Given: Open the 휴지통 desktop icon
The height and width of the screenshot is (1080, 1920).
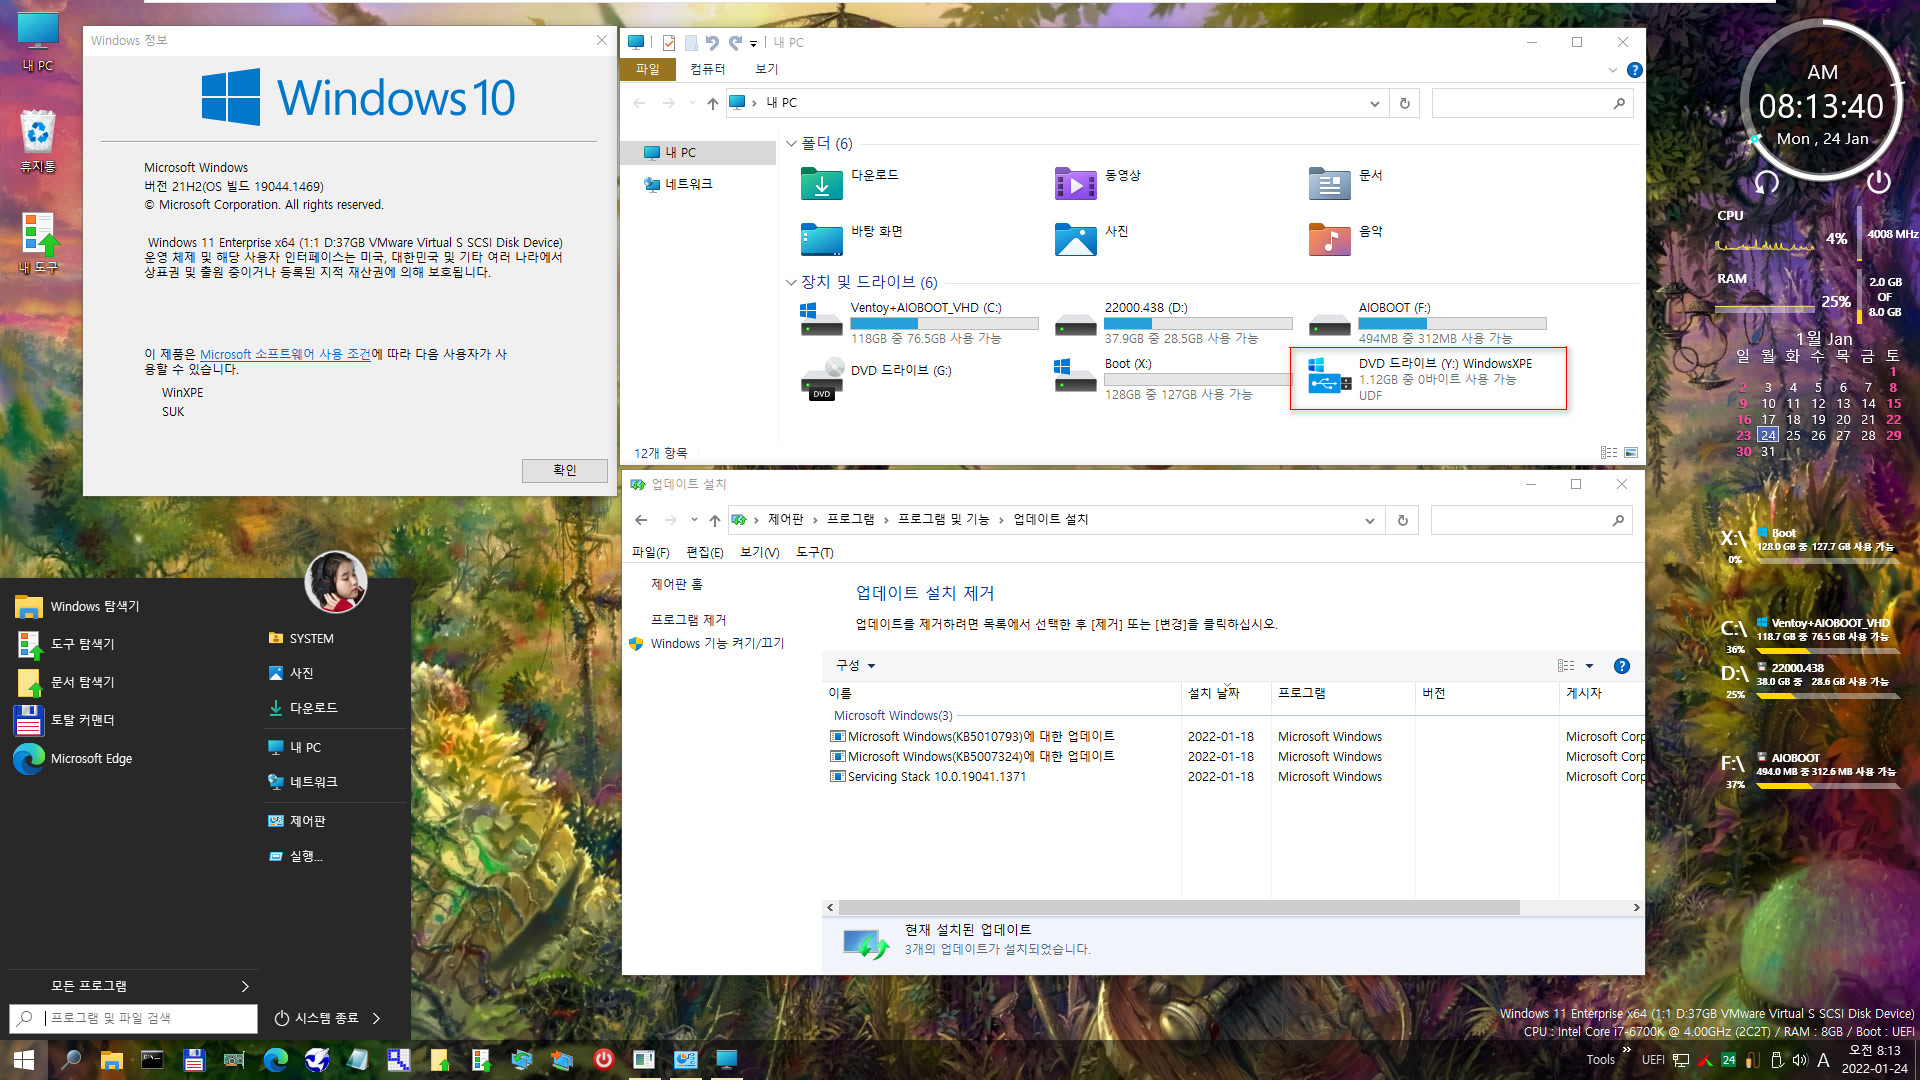Looking at the screenshot, I should click(x=37, y=141).
